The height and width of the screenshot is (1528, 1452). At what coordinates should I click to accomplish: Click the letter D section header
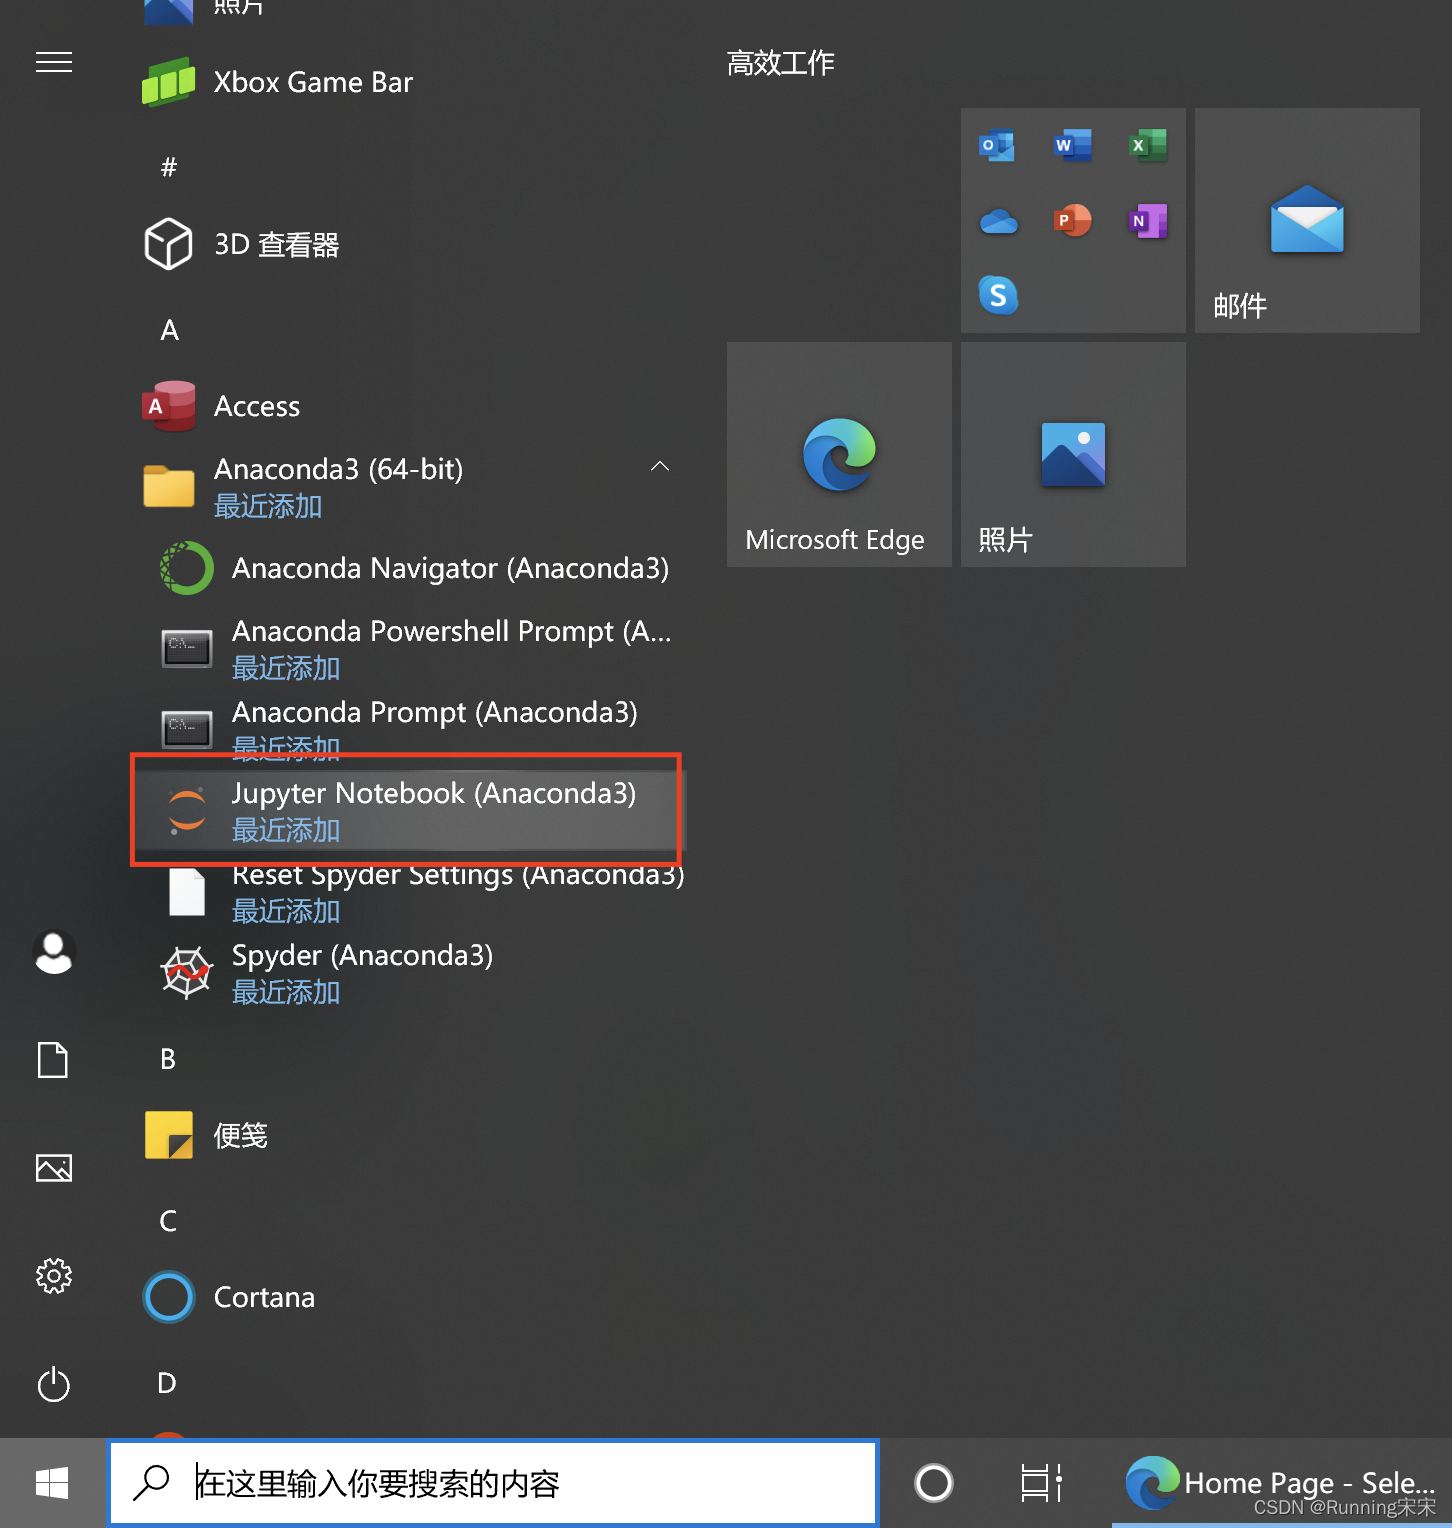[x=167, y=1383]
